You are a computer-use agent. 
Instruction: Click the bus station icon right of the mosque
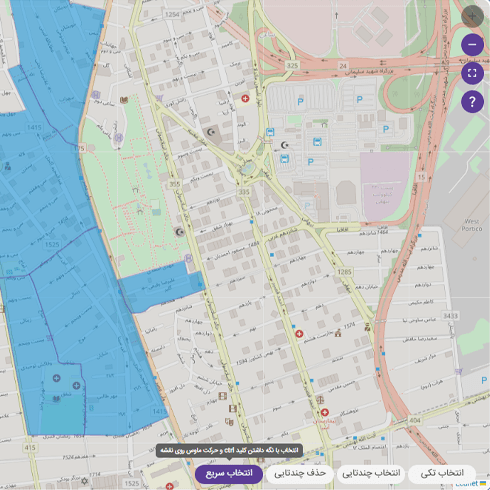(x=317, y=142)
